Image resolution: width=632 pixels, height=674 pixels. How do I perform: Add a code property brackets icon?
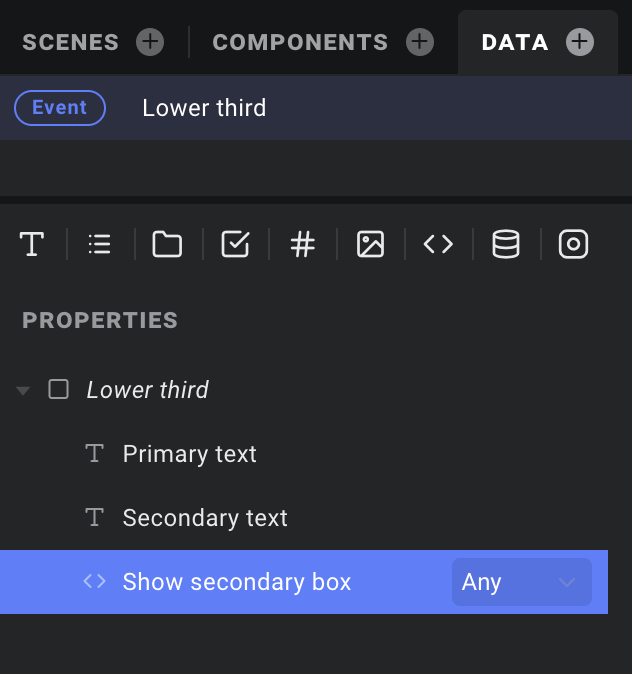coord(438,244)
